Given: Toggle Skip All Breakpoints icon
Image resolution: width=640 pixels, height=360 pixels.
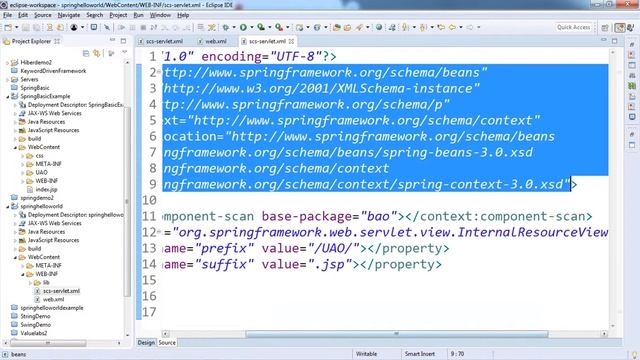Looking at the screenshot, I should tap(107, 27).
